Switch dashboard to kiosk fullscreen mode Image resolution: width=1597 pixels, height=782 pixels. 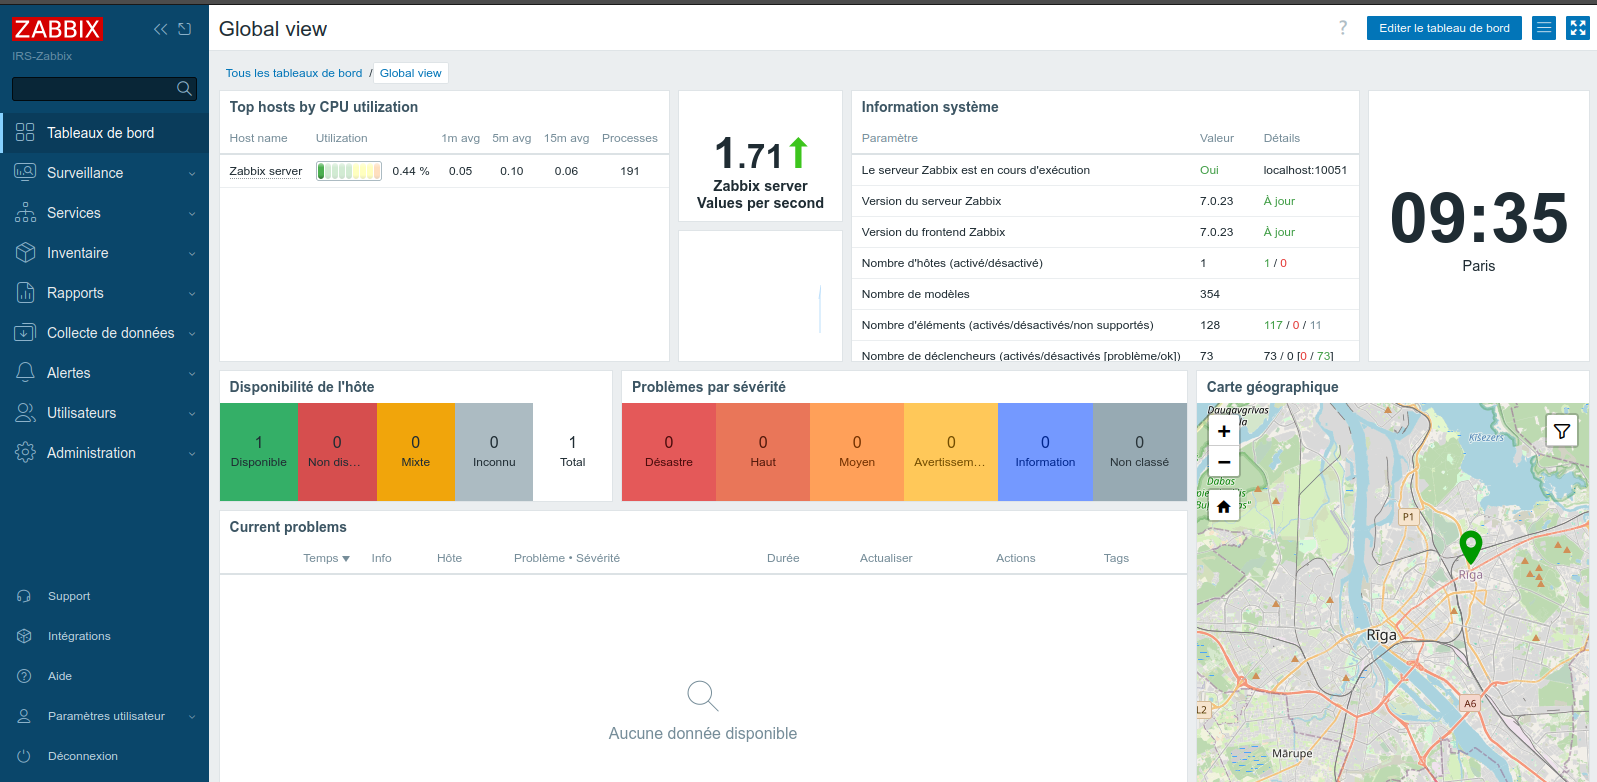click(1578, 28)
